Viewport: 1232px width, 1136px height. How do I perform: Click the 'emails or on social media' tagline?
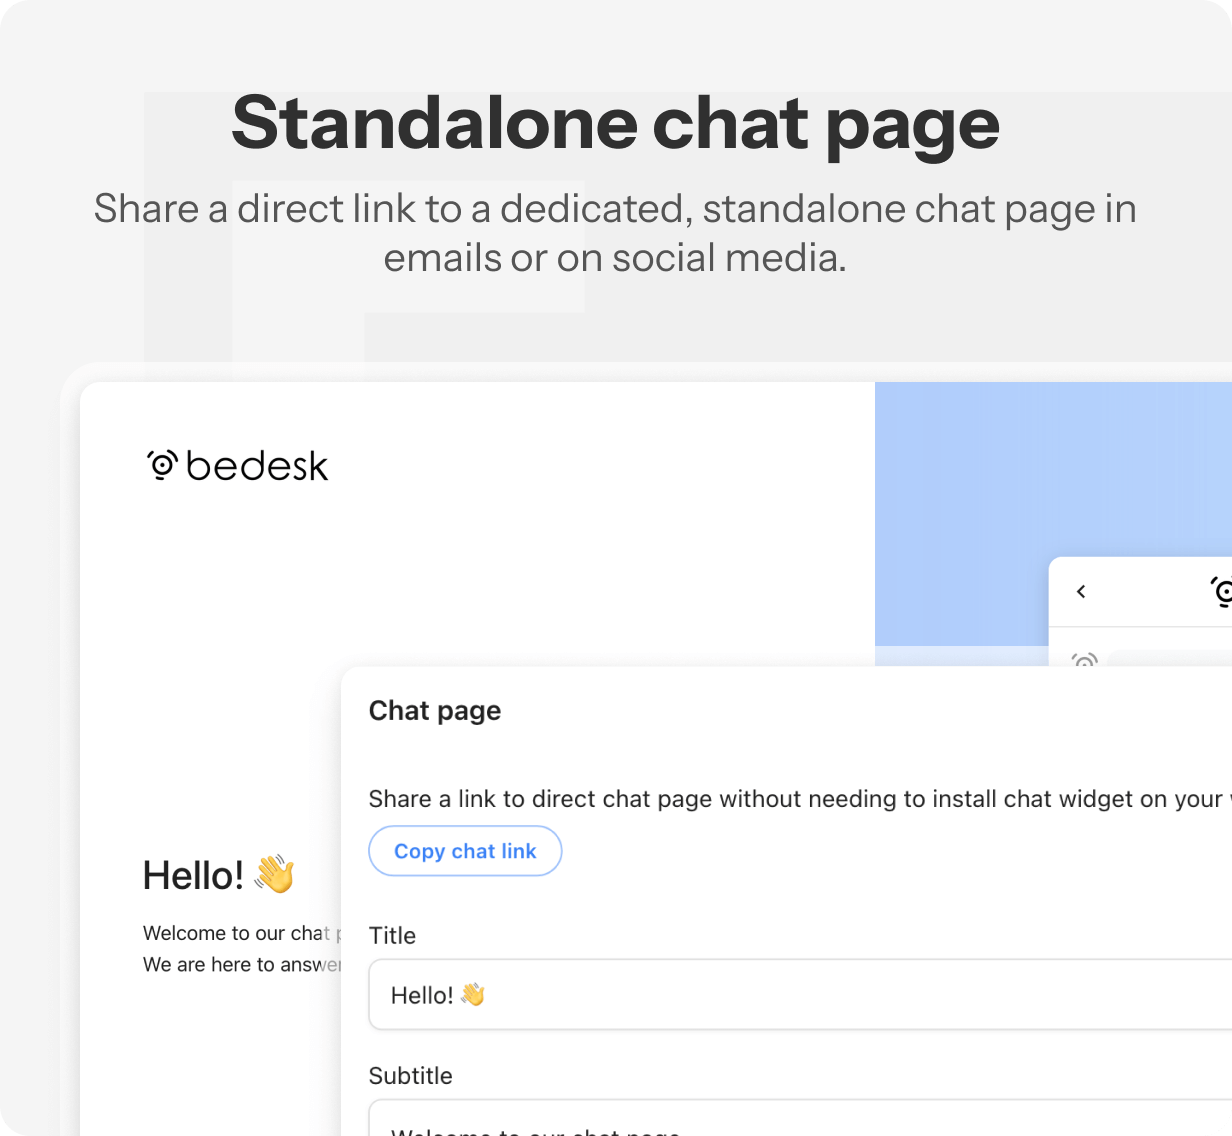pos(615,258)
